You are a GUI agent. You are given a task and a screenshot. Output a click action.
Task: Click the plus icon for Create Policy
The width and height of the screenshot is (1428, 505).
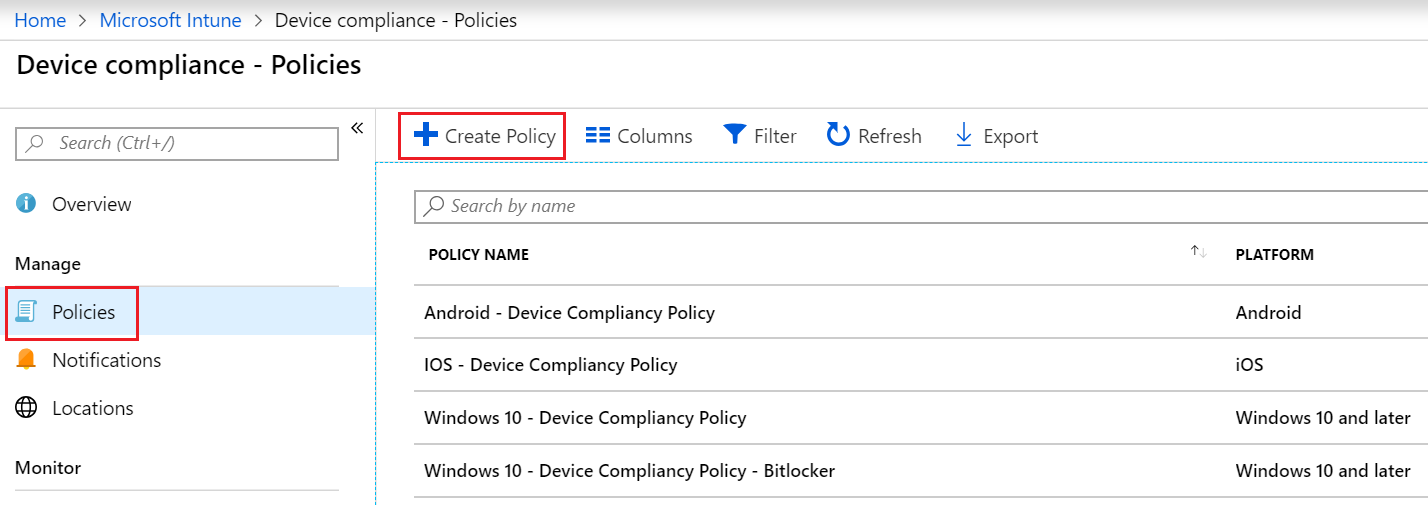[426, 135]
